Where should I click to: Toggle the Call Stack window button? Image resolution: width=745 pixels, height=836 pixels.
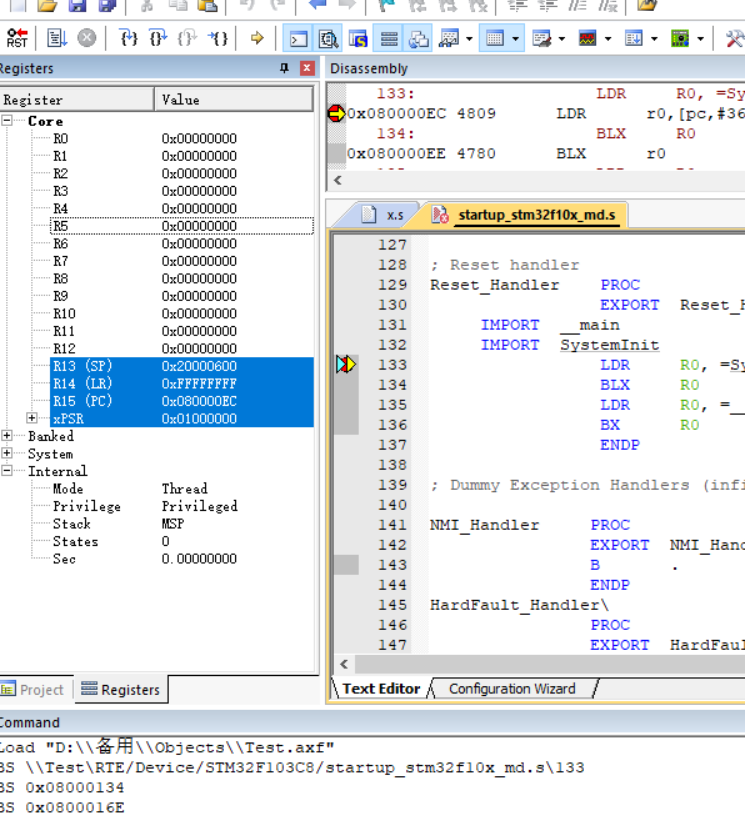[418, 38]
